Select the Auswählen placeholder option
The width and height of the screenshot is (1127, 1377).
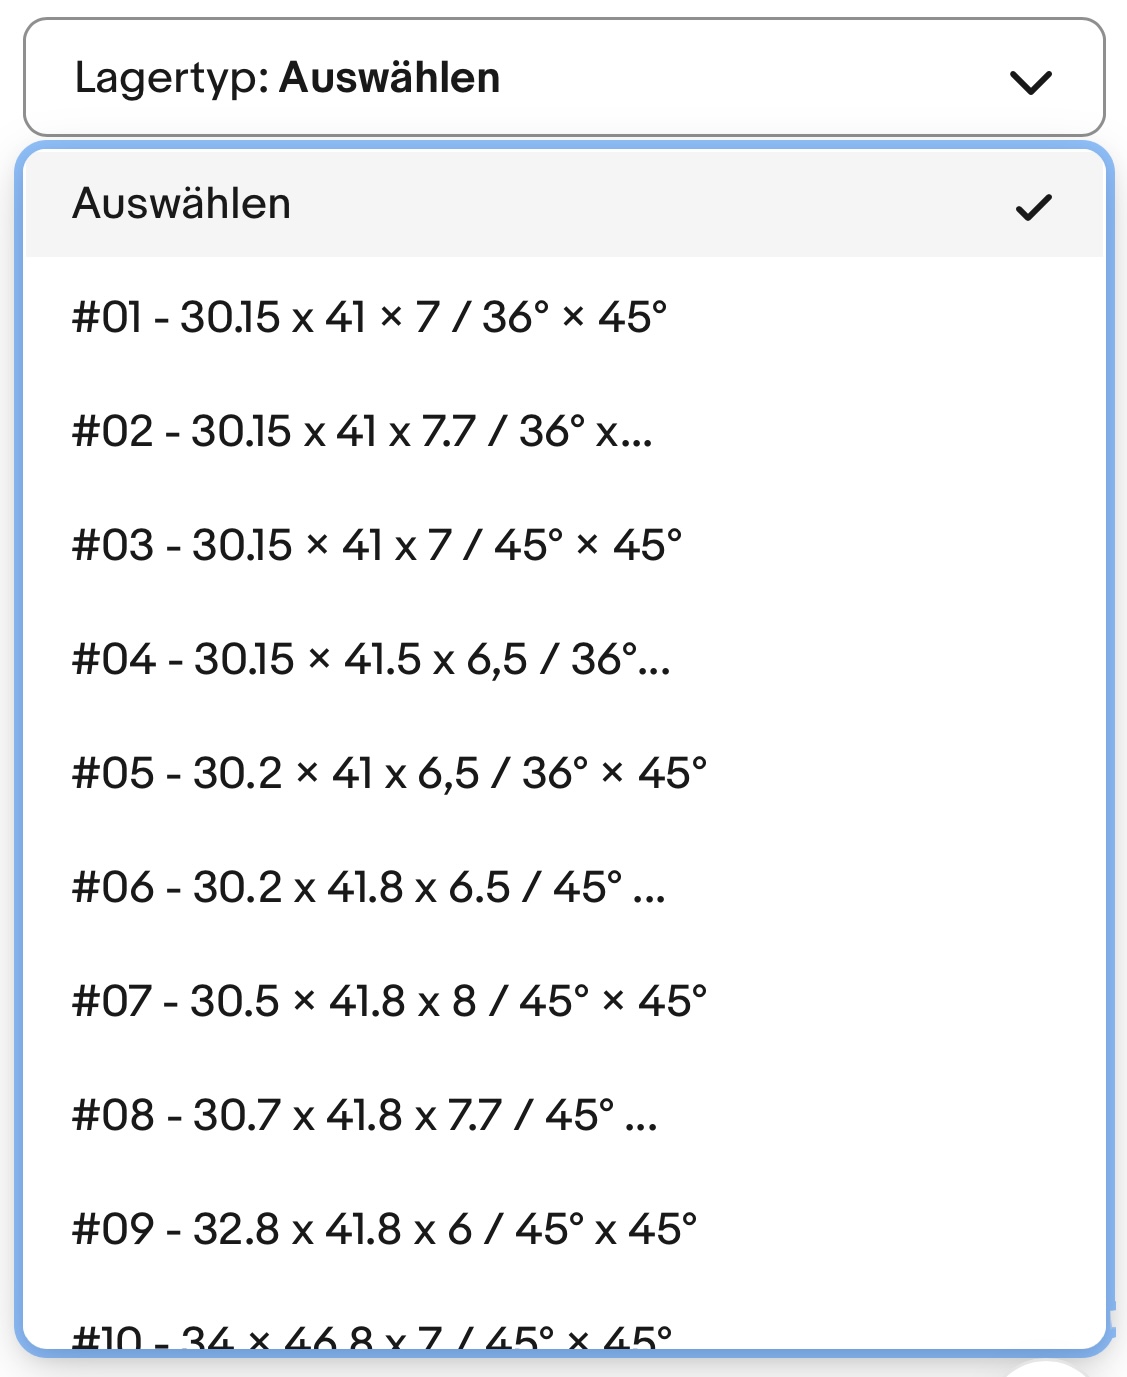(x=182, y=204)
